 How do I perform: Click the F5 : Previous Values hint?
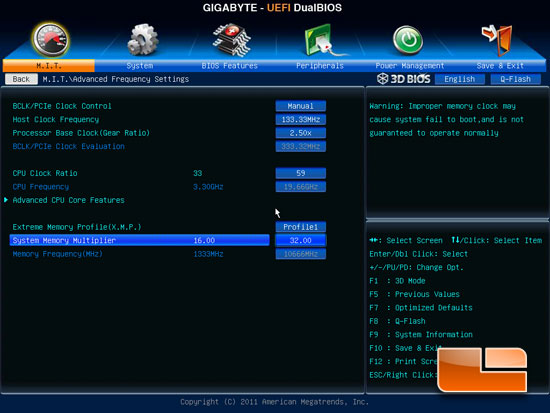414,294
